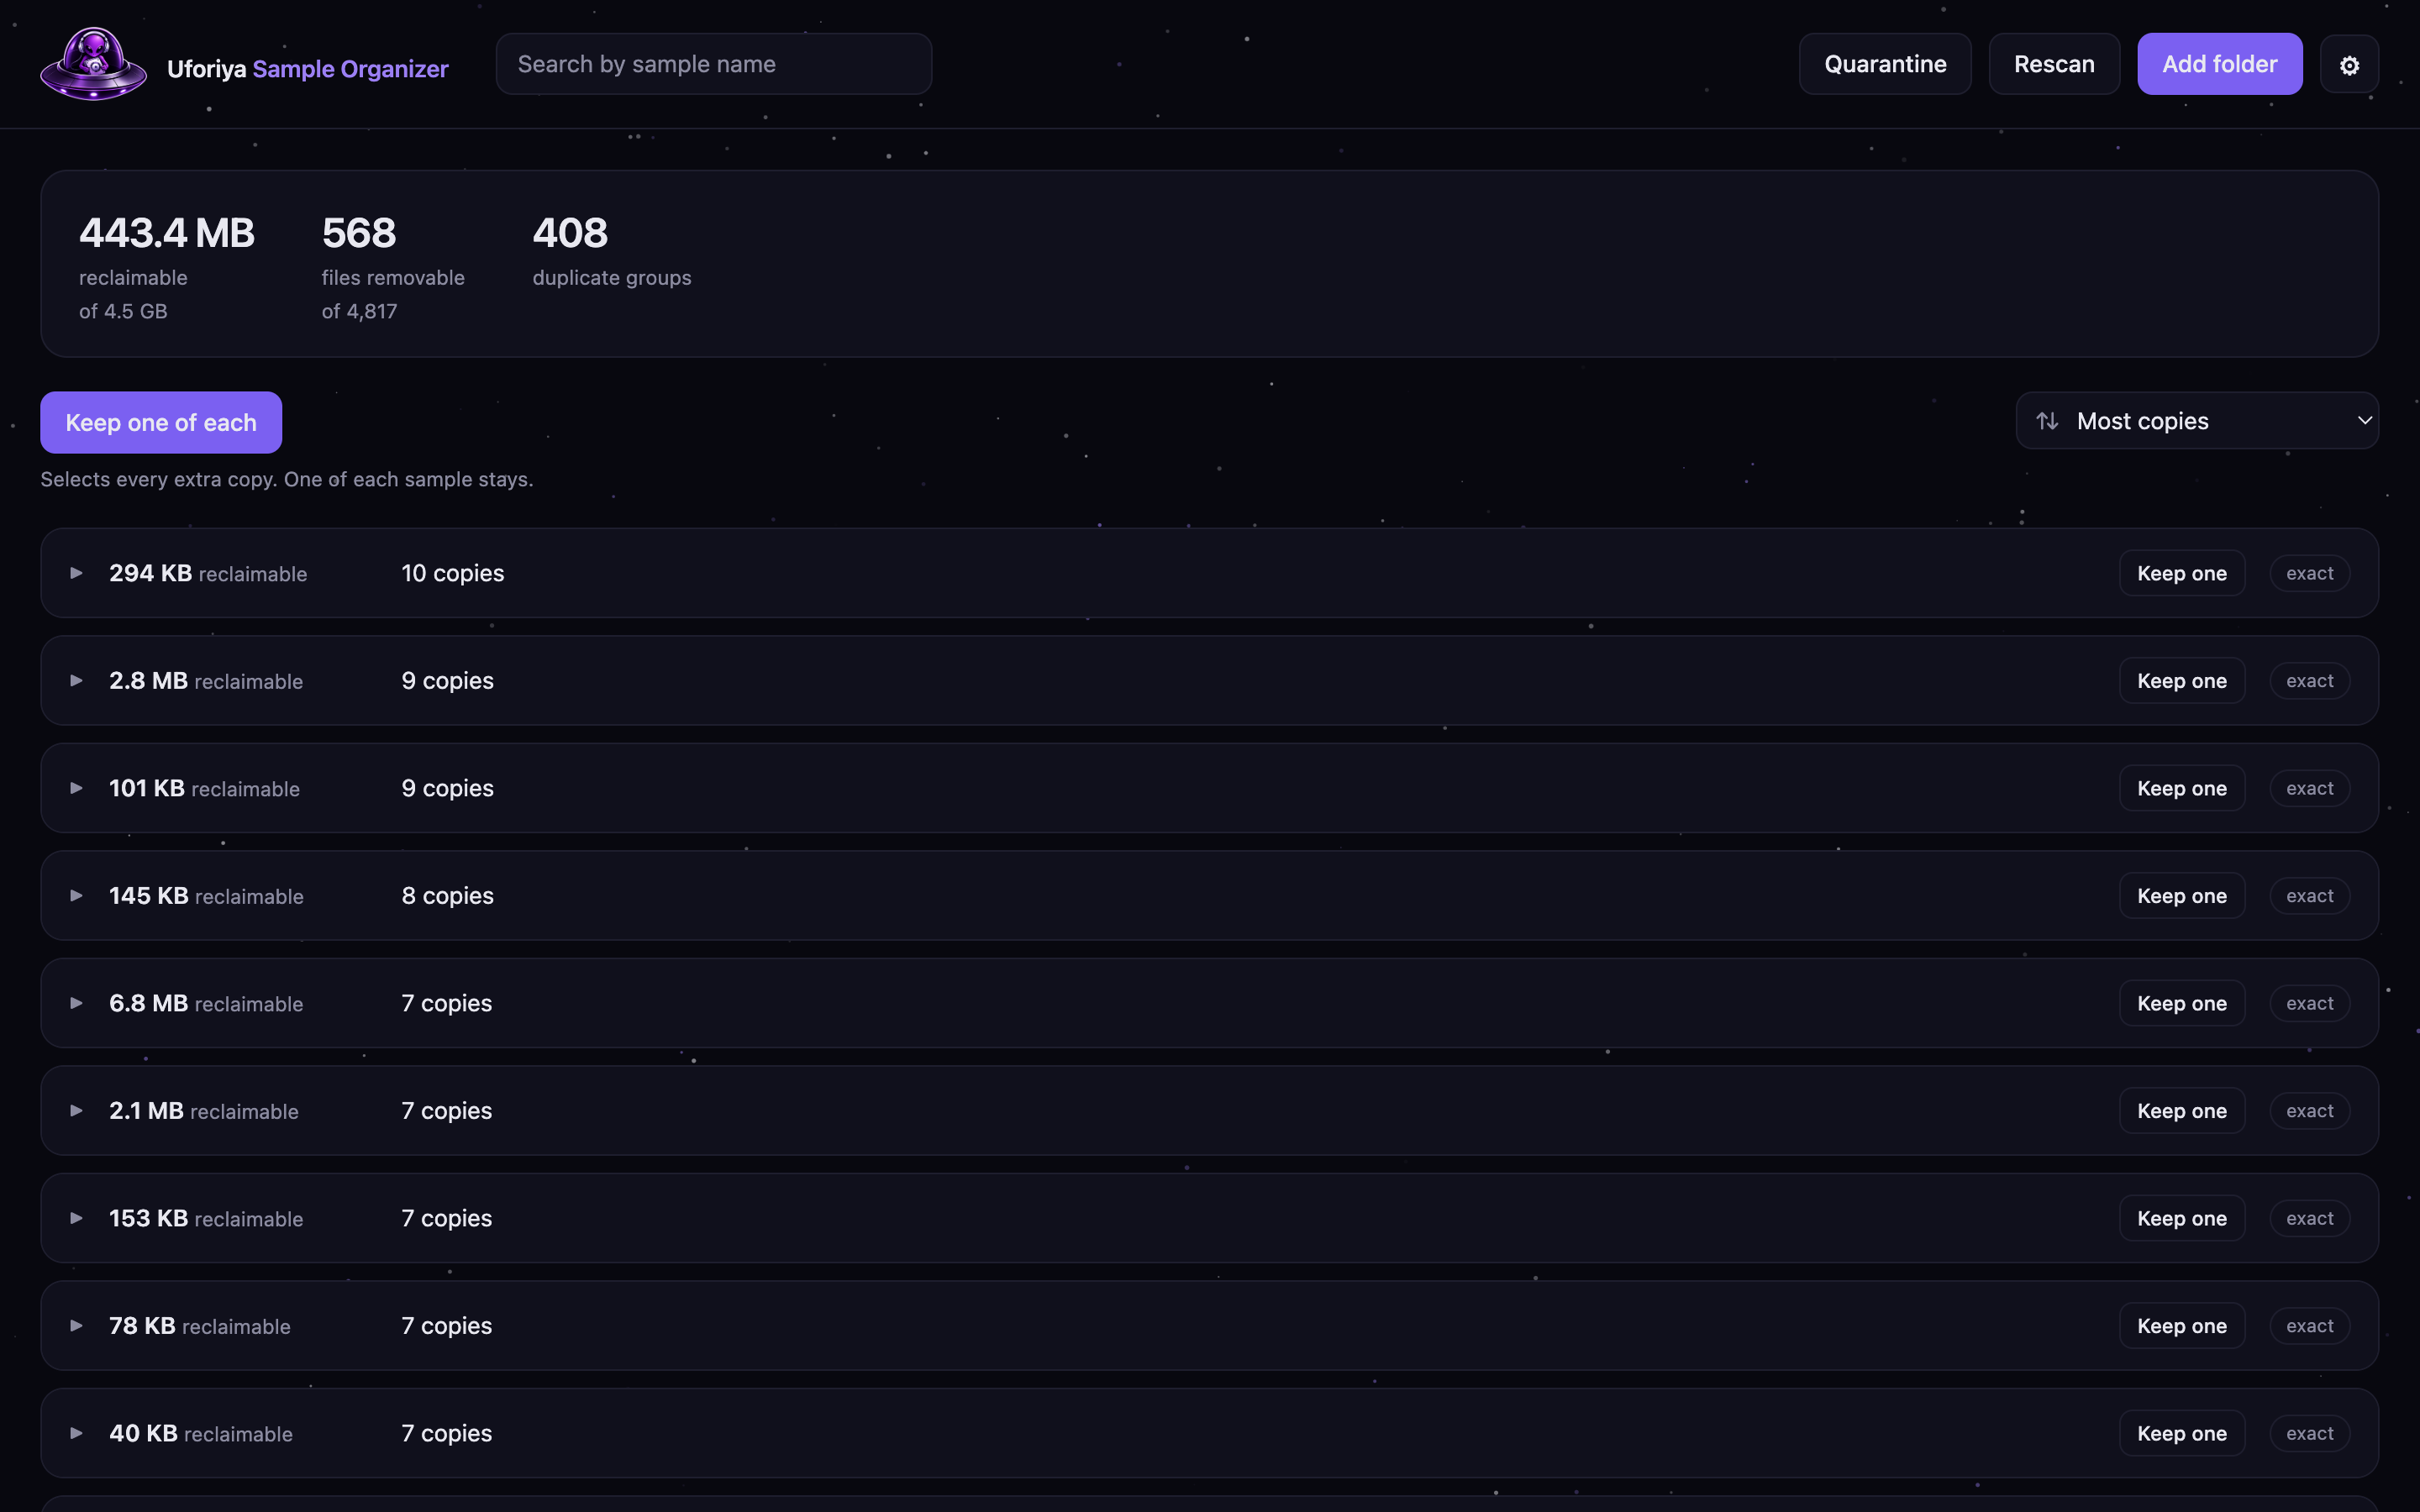Click the 8 copies label
This screenshot has width=2420, height=1512.
pos(447,896)
